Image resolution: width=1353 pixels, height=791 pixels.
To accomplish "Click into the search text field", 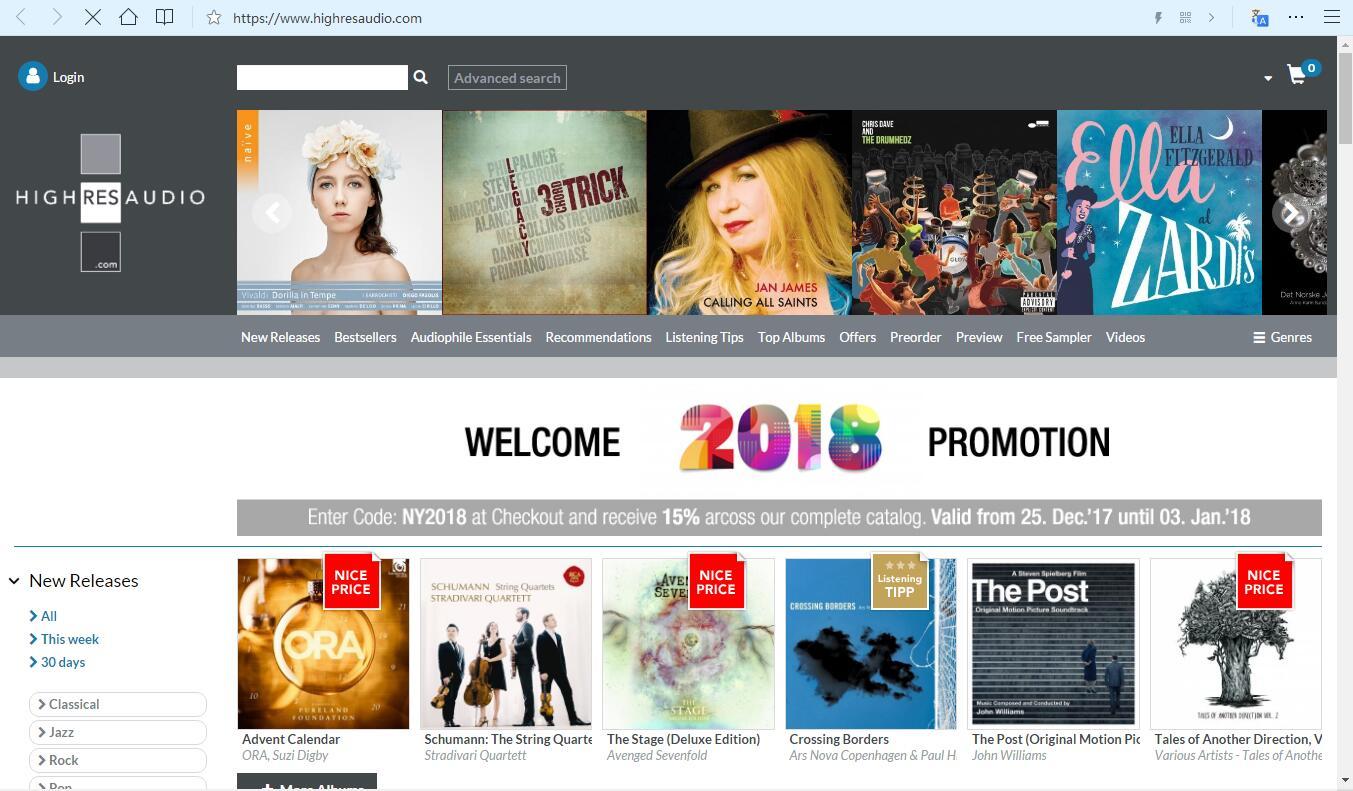I will tap(322, 77).
